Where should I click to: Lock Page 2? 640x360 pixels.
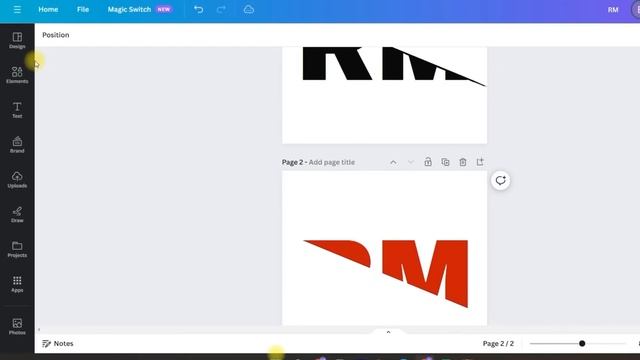(428, 162)
